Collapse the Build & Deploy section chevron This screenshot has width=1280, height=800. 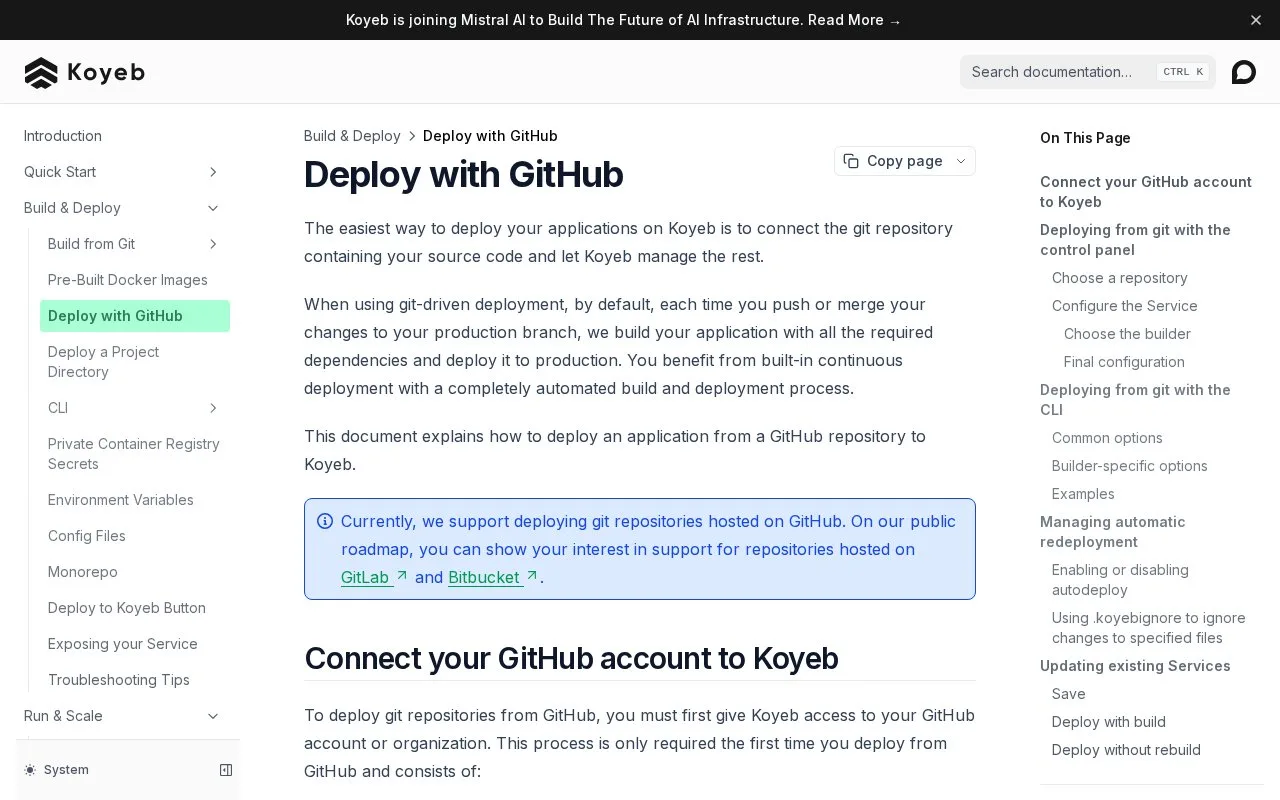[213, 208]
